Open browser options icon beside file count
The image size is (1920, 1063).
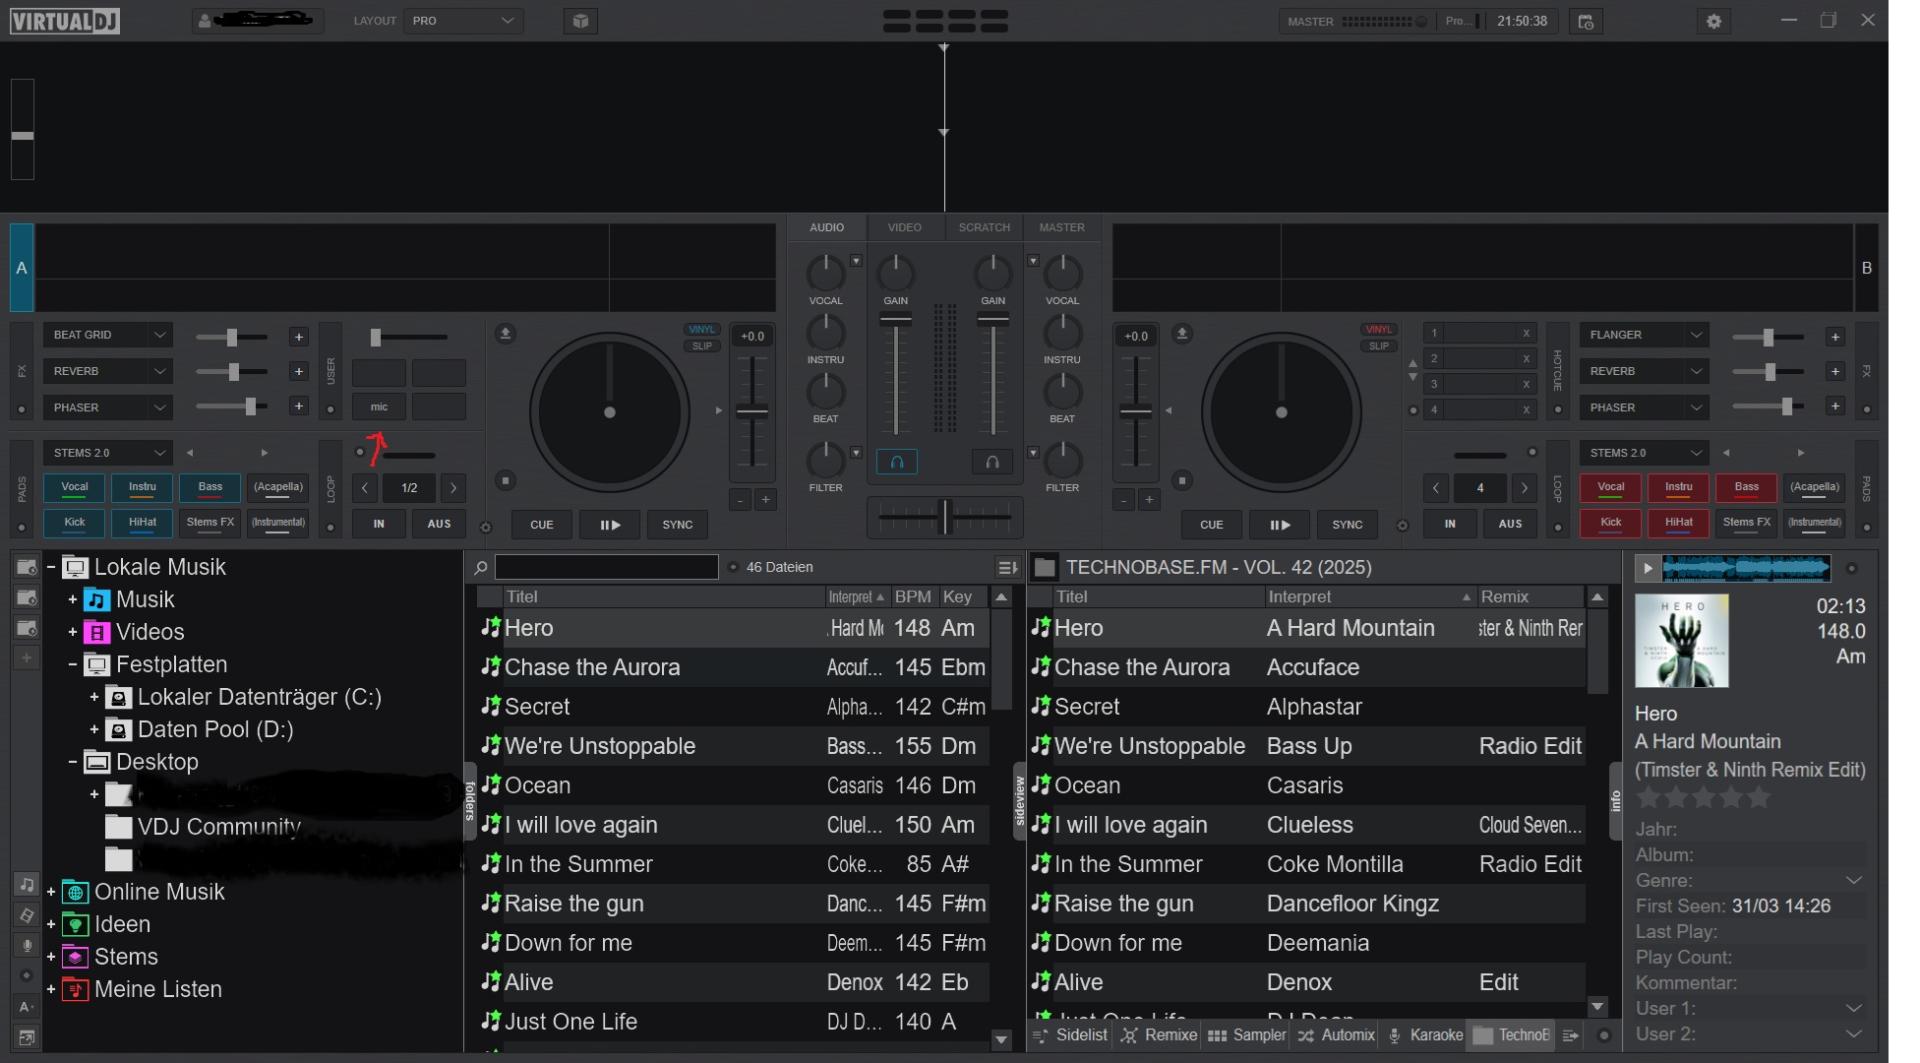1007,567
